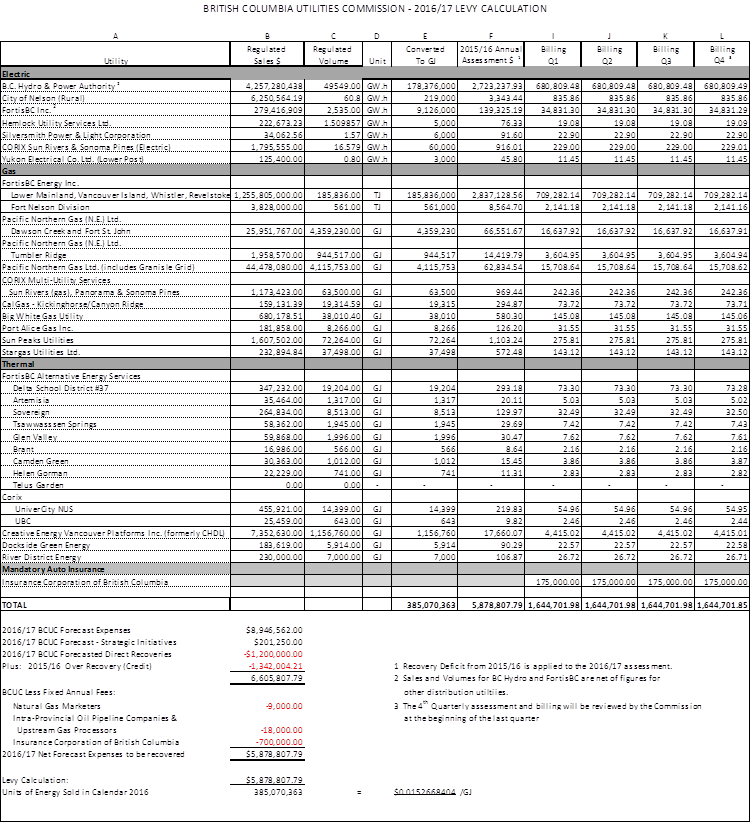The height and width of the screenshot is (823, 751).
Task: Select ICBC fixed fee -700,000.00
Action: 279,743
